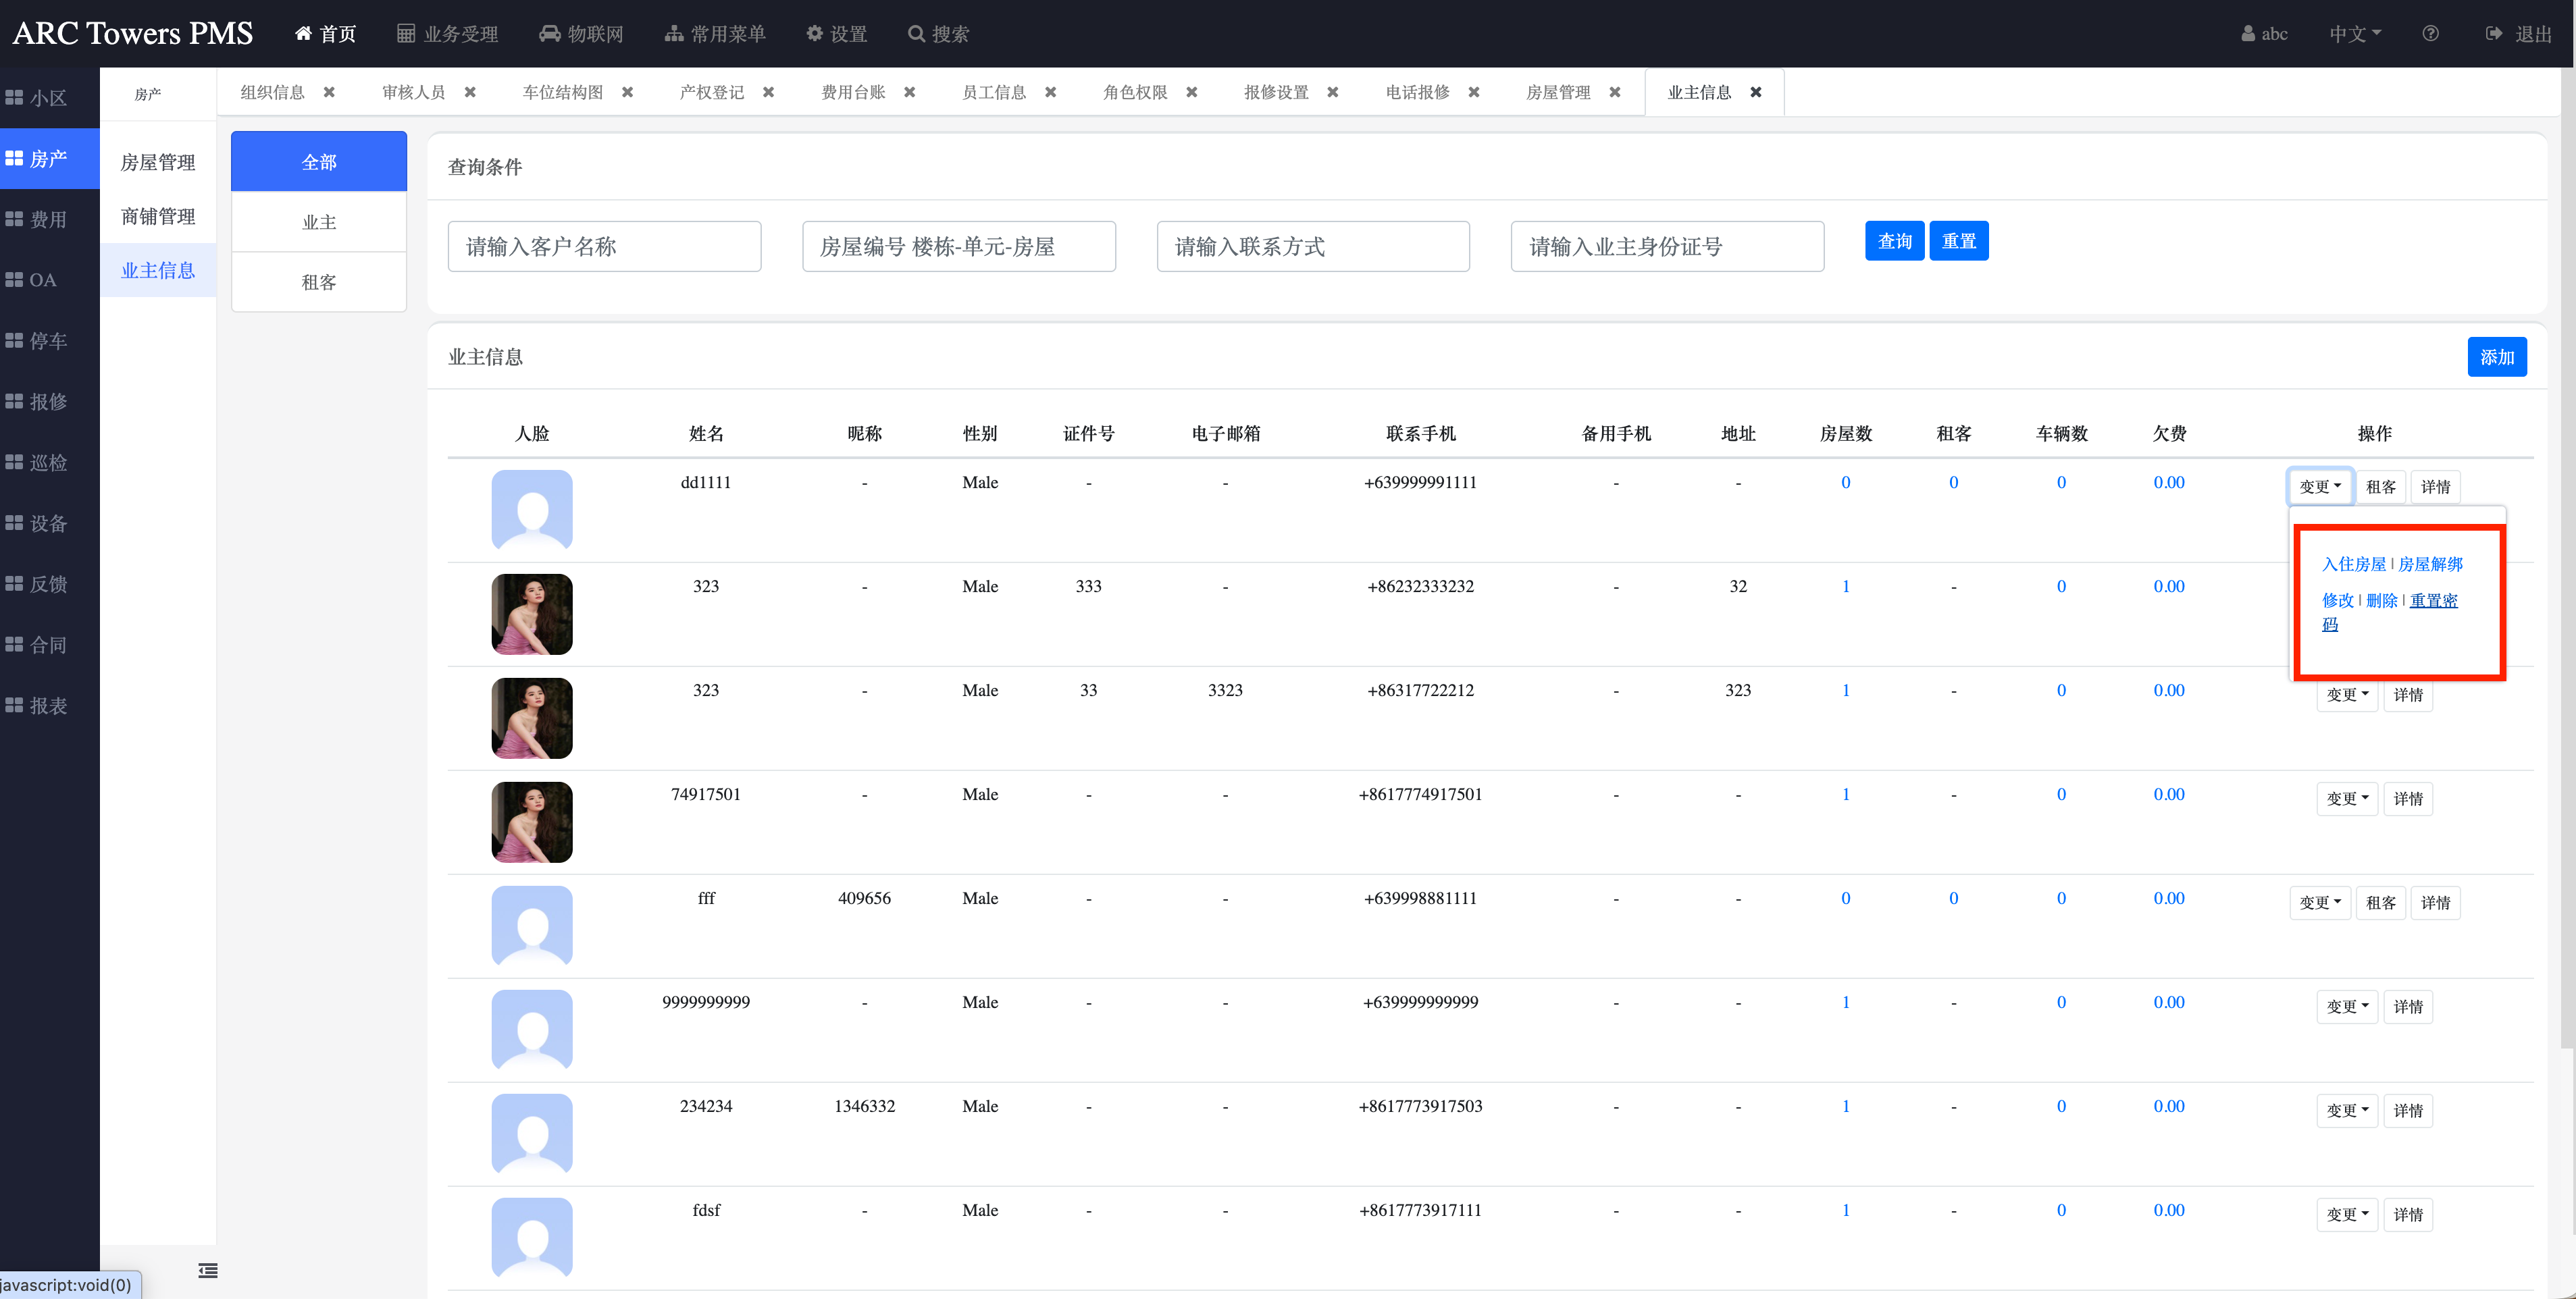Click the 退出 logout icon

pyautogui.click(x=2493, y=33)
